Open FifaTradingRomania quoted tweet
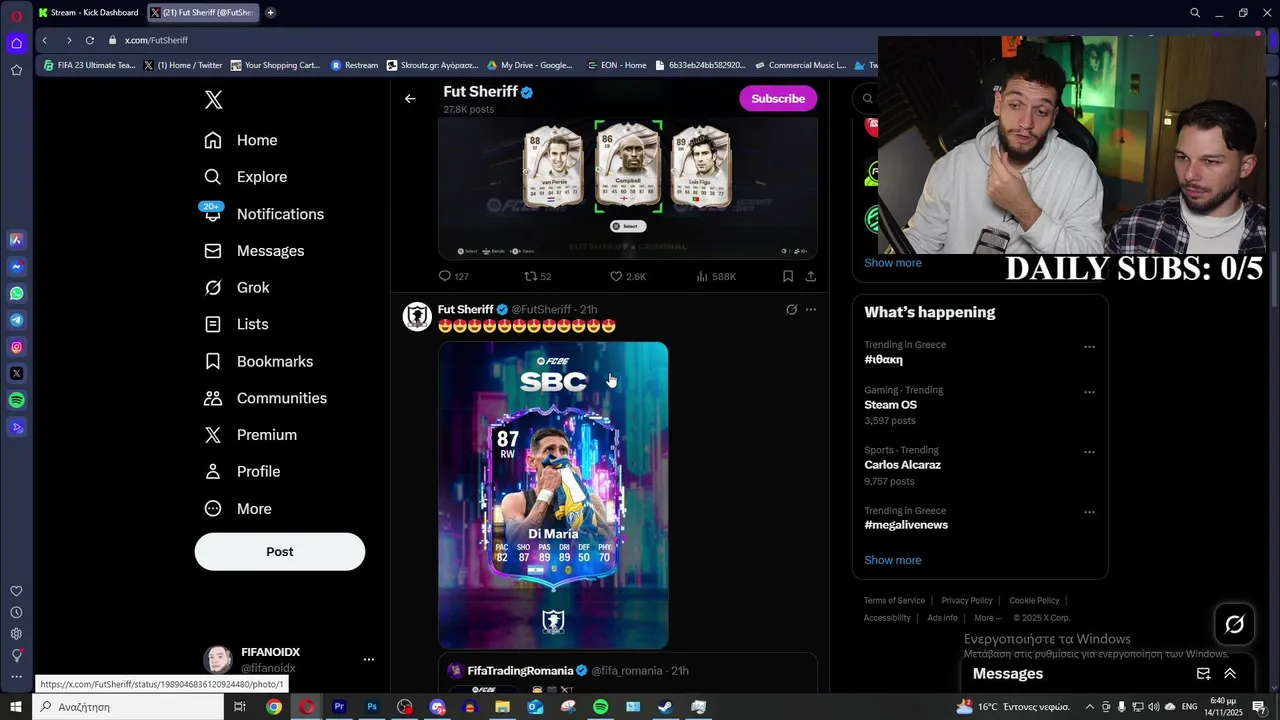The height and width of the screenshot is (720, 1280). (628, 673)
